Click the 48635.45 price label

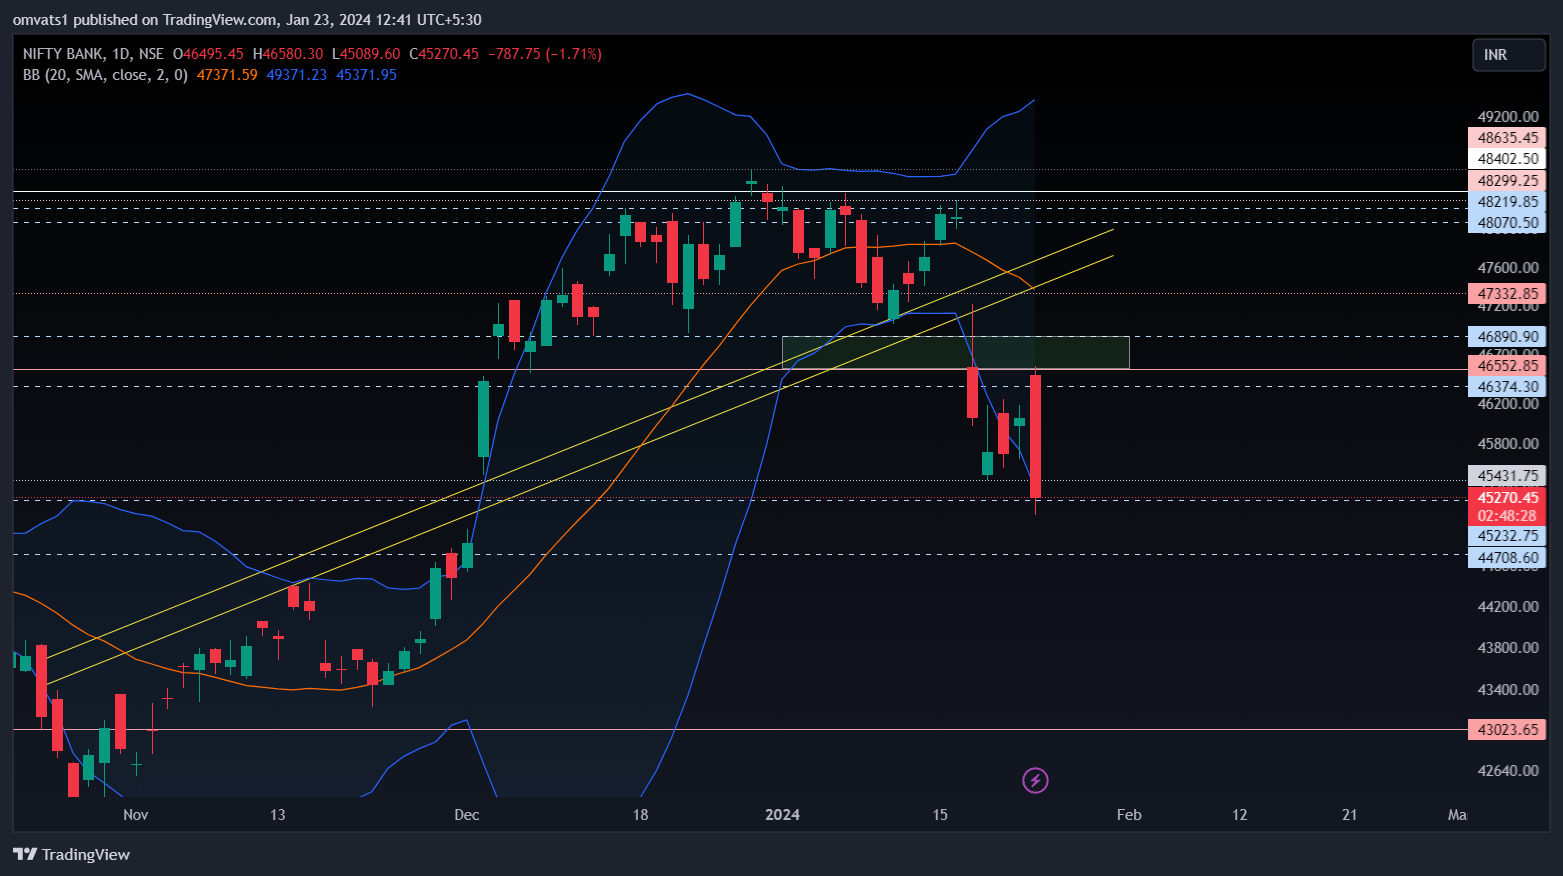coord(1507,138)
